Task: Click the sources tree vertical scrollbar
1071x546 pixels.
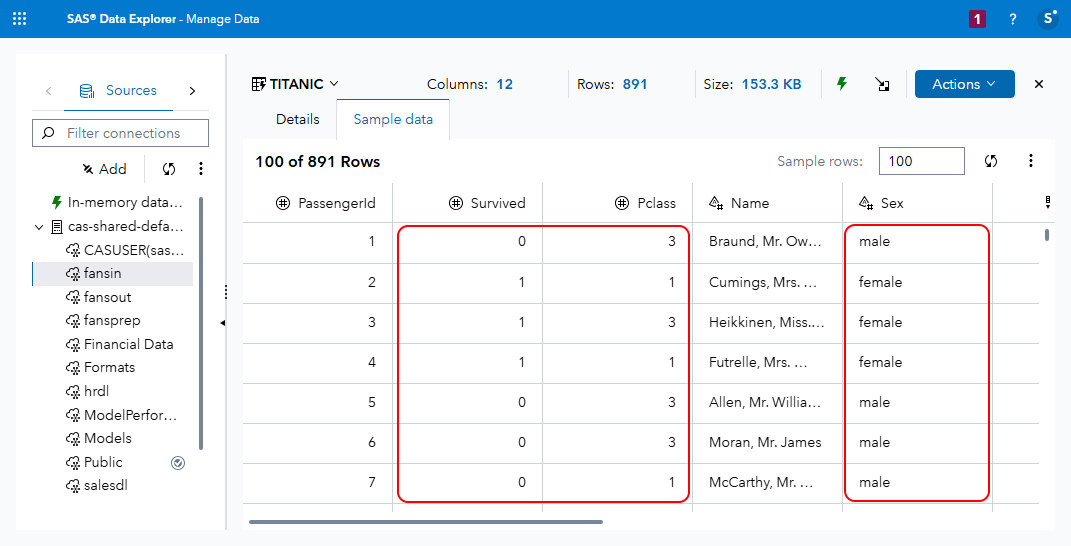Action: 201,323
